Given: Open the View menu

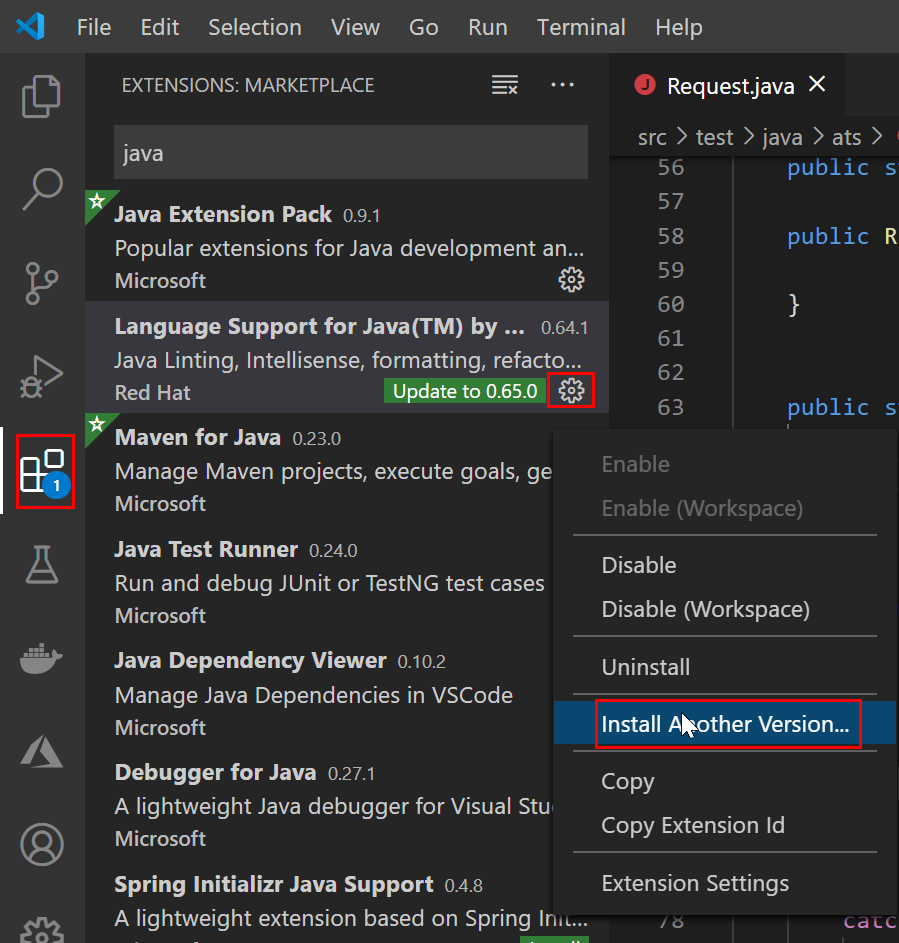Looking at the screenshot, I should (x=355, y=27).
